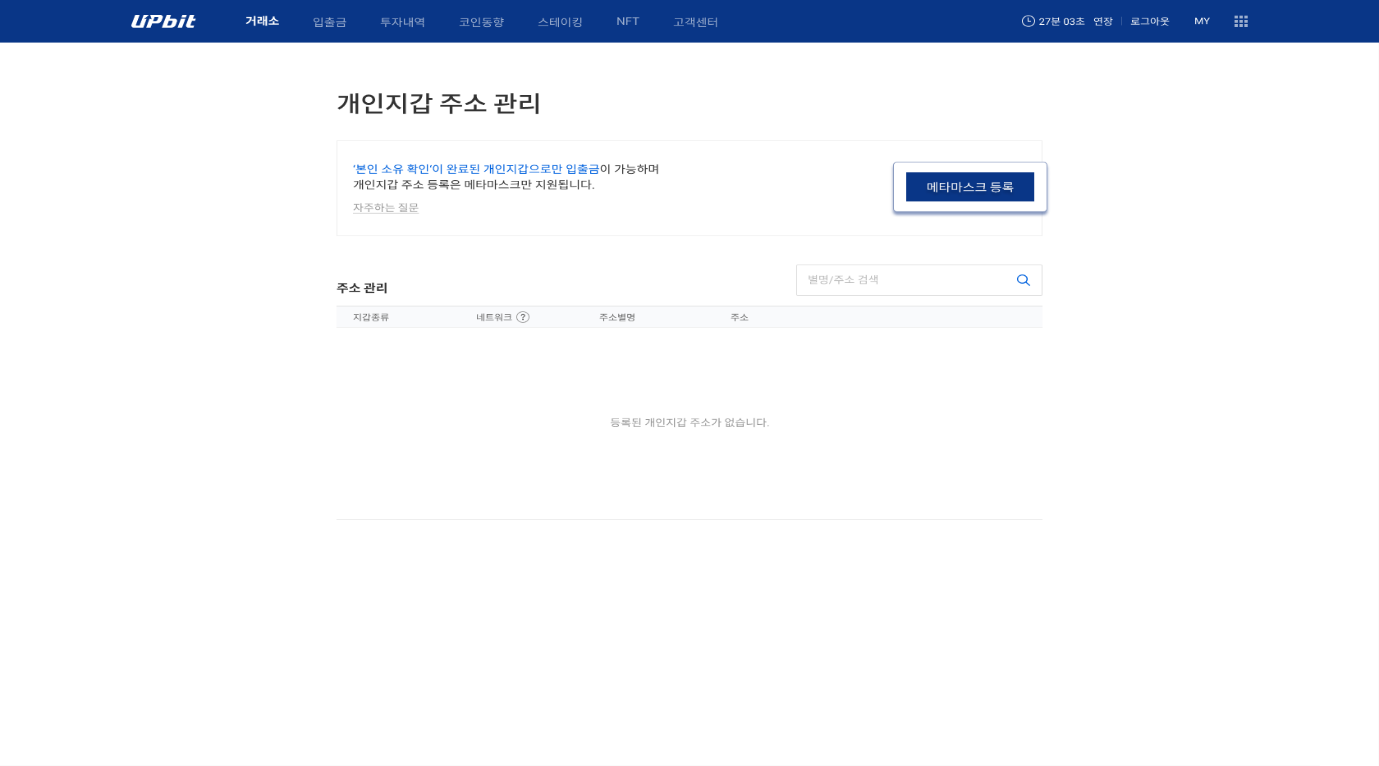Open the NFT menu
The image size is (1379, 766).
pos(628,21)
